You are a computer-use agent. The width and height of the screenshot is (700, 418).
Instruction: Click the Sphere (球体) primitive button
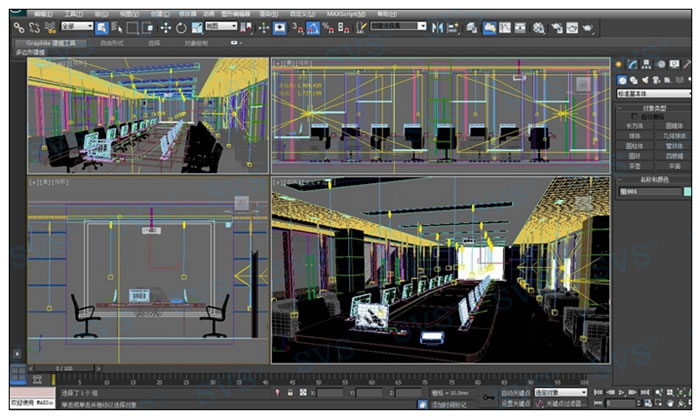[635, 136]
